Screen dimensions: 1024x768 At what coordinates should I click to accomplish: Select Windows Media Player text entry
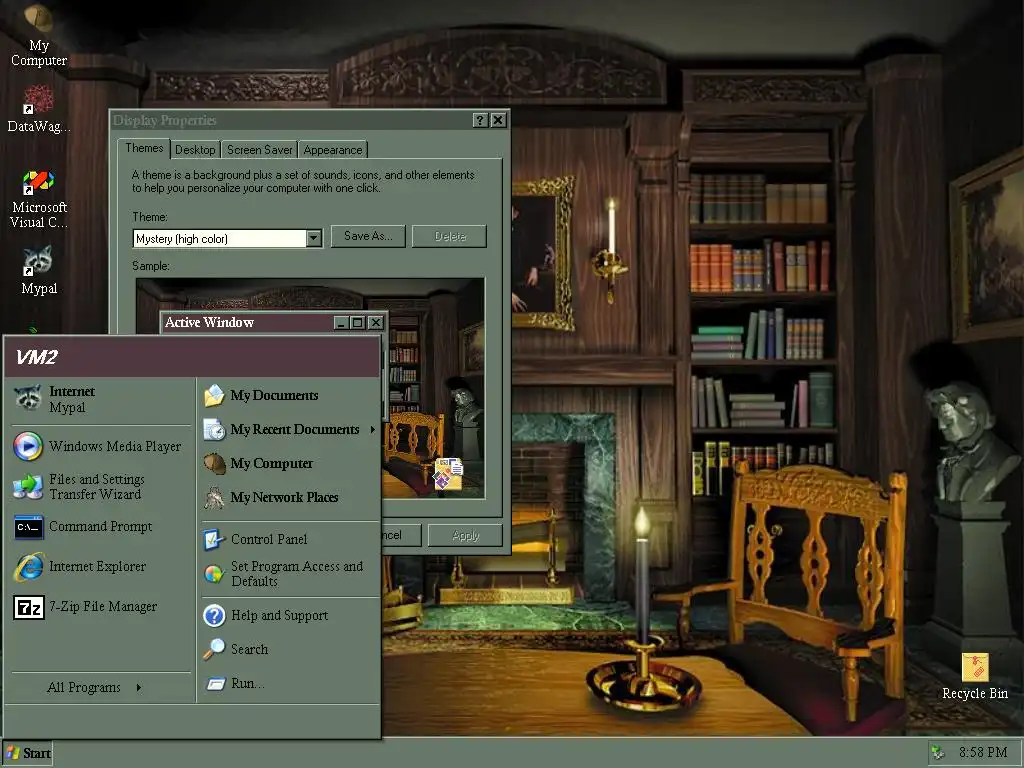[115, 446]
